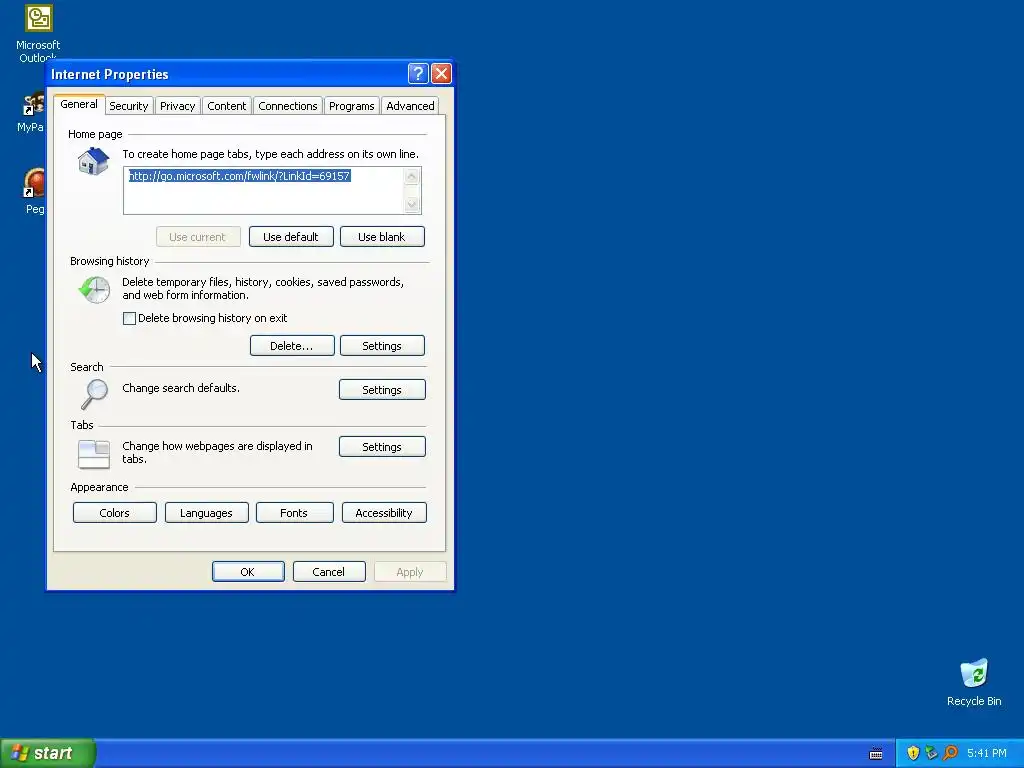Click the Browsing history clock icon
Image resolution: width=1024 pixels, height=768 pixels.
coord(95,289)
